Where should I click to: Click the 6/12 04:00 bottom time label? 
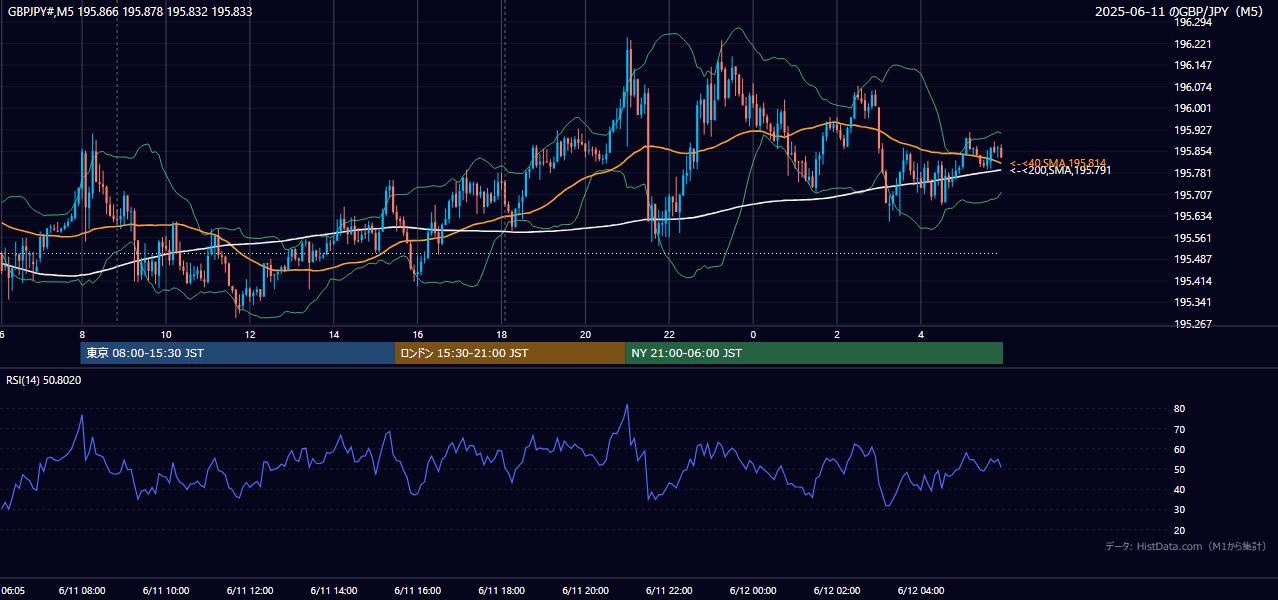tap(921, 590)
